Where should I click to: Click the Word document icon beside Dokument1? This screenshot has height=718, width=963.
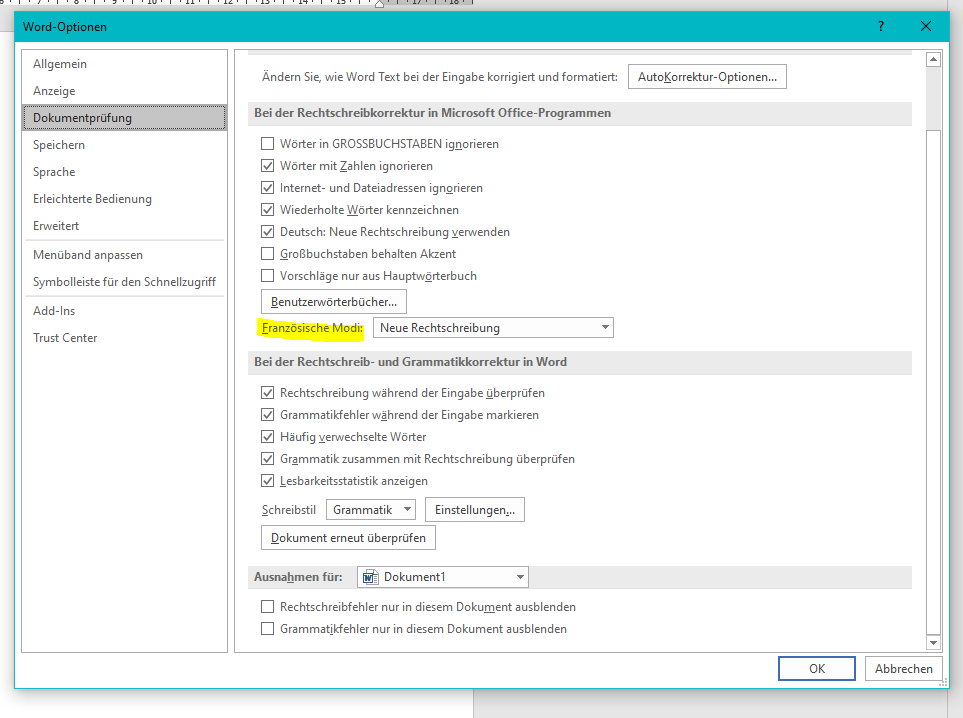(370, 577)
